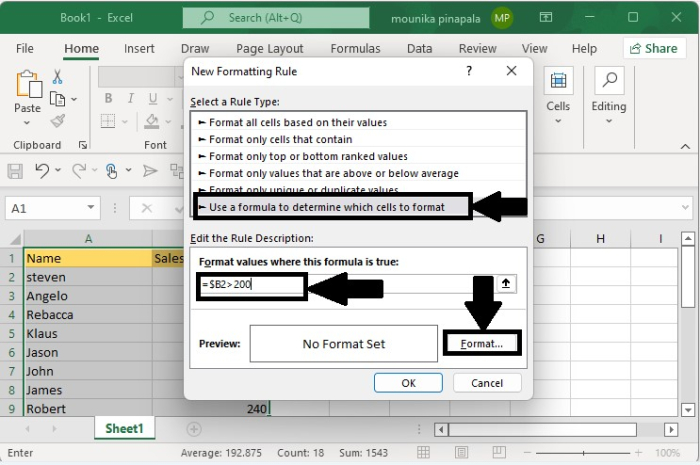Toggle Italic formatting
The image size is (700, 465).
click(x=130, y=98)
